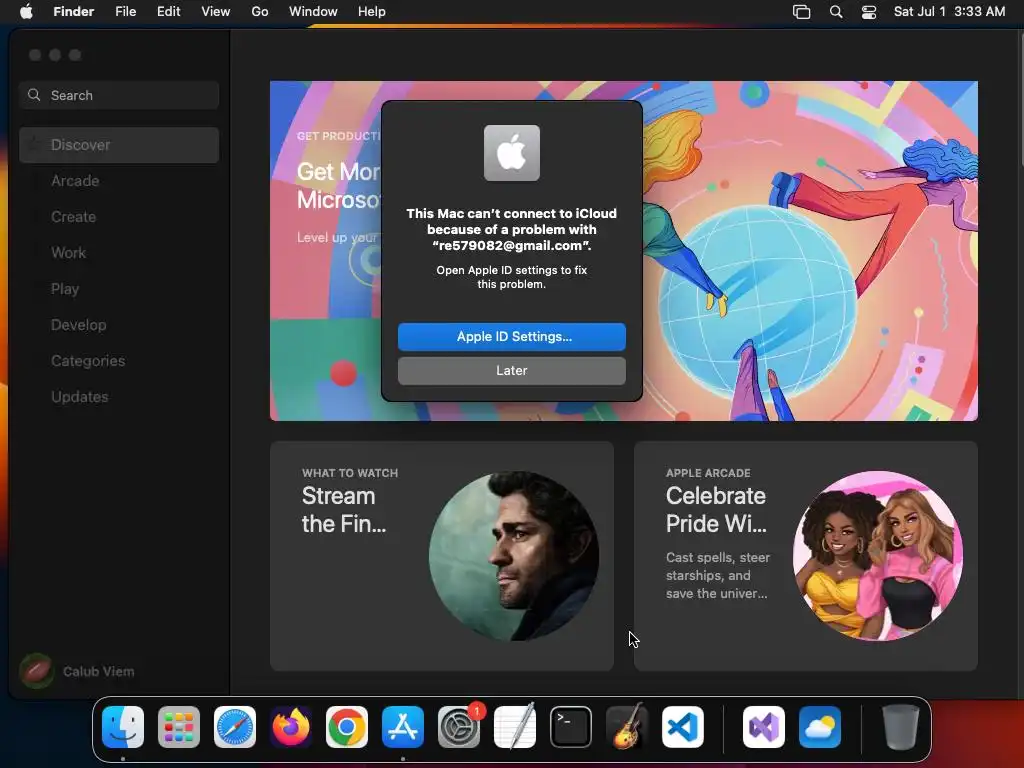Open the File menu
Viewport: 1024px width, 768px height.
coord(125,12)
